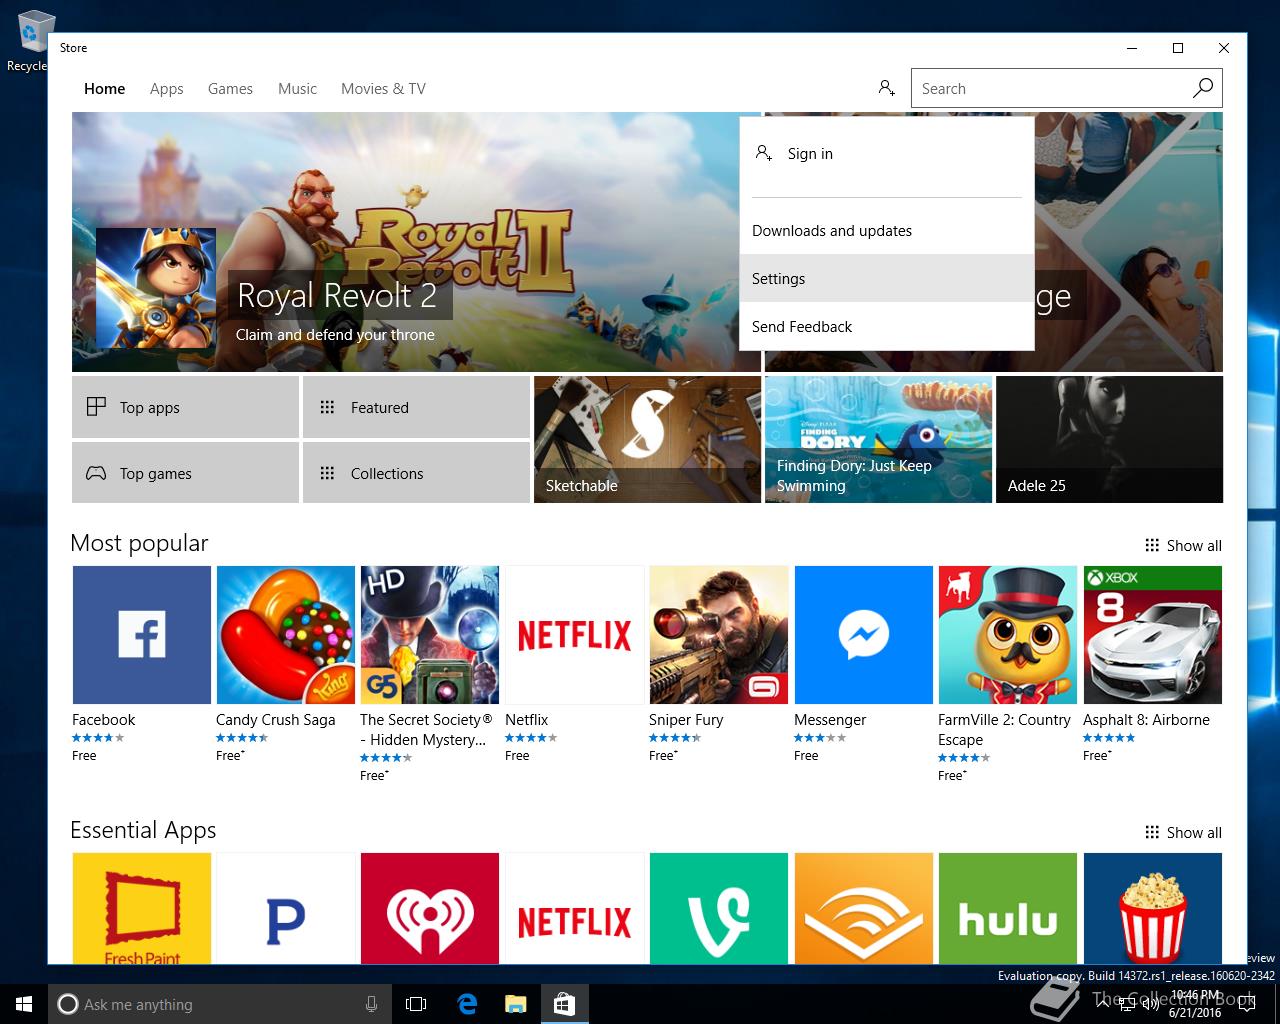Click the taskbar clock showing 6/21/2016
1280x1024 pixels.
coord(1197,1004)
